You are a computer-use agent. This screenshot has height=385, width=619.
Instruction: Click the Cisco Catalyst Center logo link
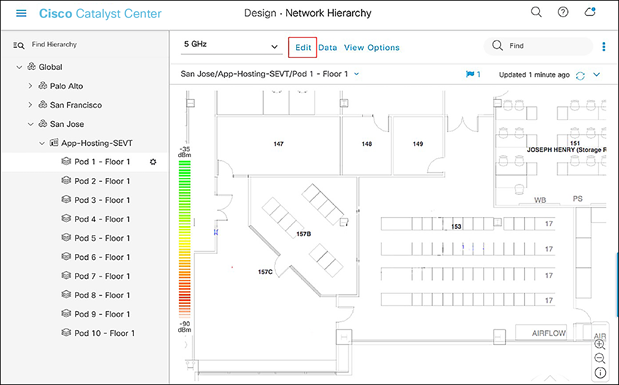(x=100, y=13)
